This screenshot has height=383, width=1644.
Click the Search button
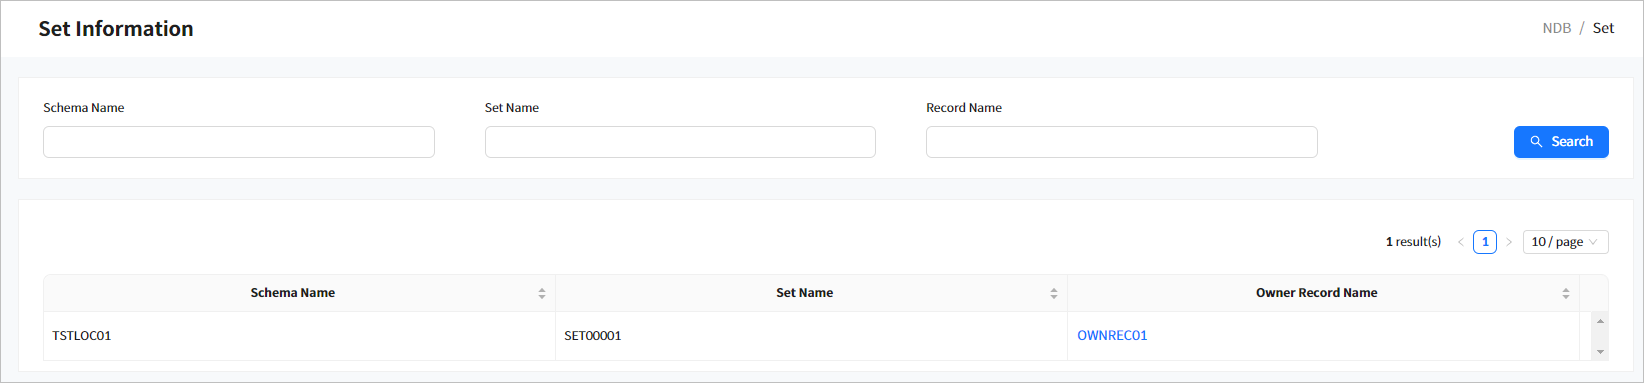coord(1560,142)
